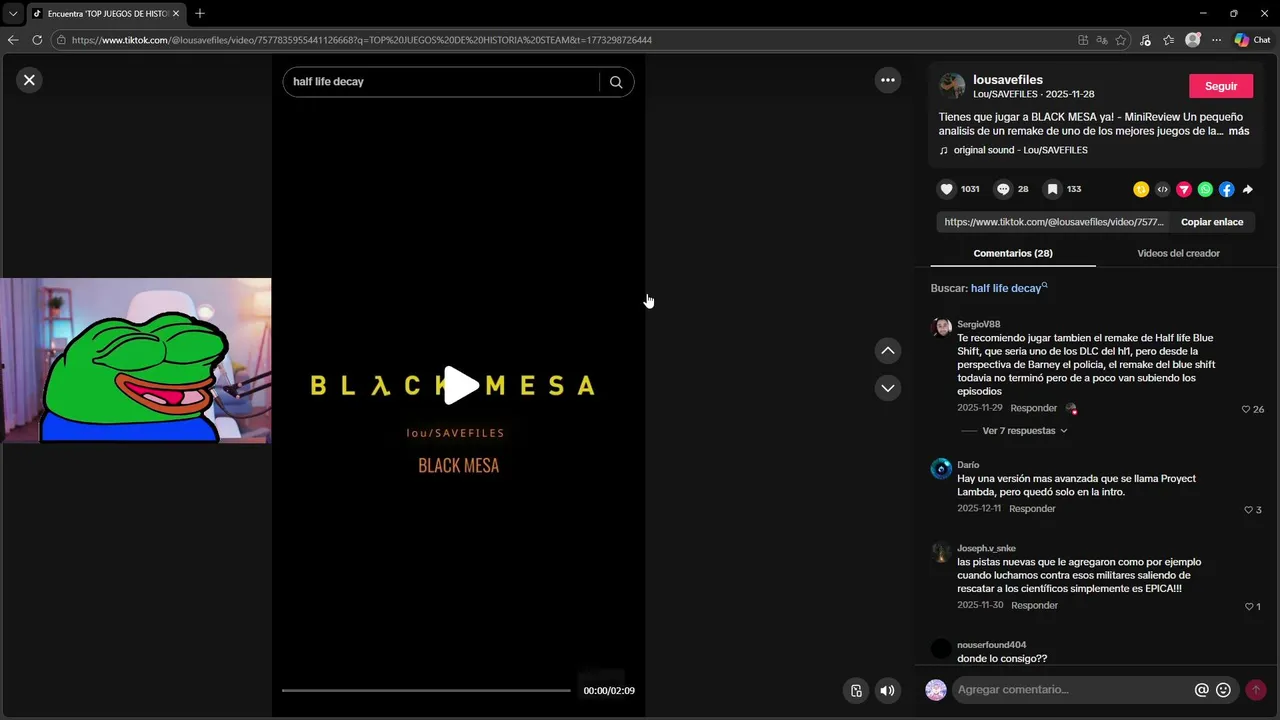This screenshot has width=1280, height=720.
Task: Add this page to favorites with the star
Action: tap(1121, 40)
